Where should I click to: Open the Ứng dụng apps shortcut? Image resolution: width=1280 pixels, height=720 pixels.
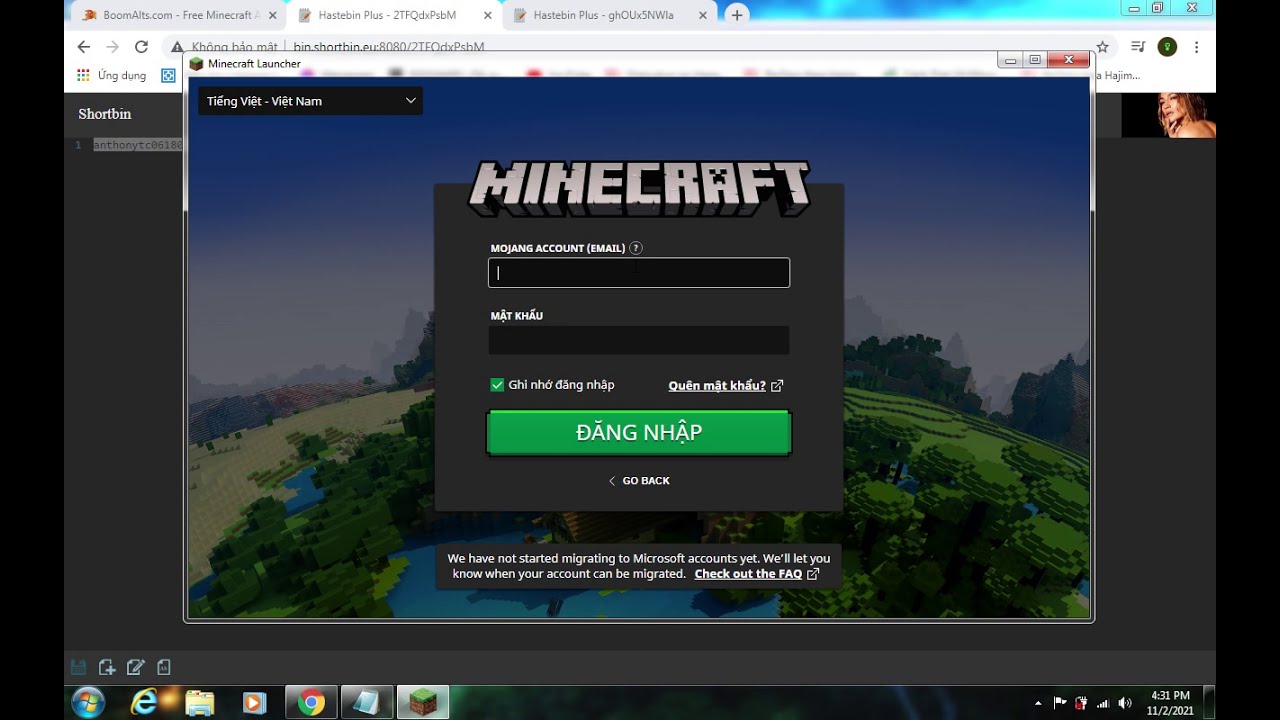[112, 75]
